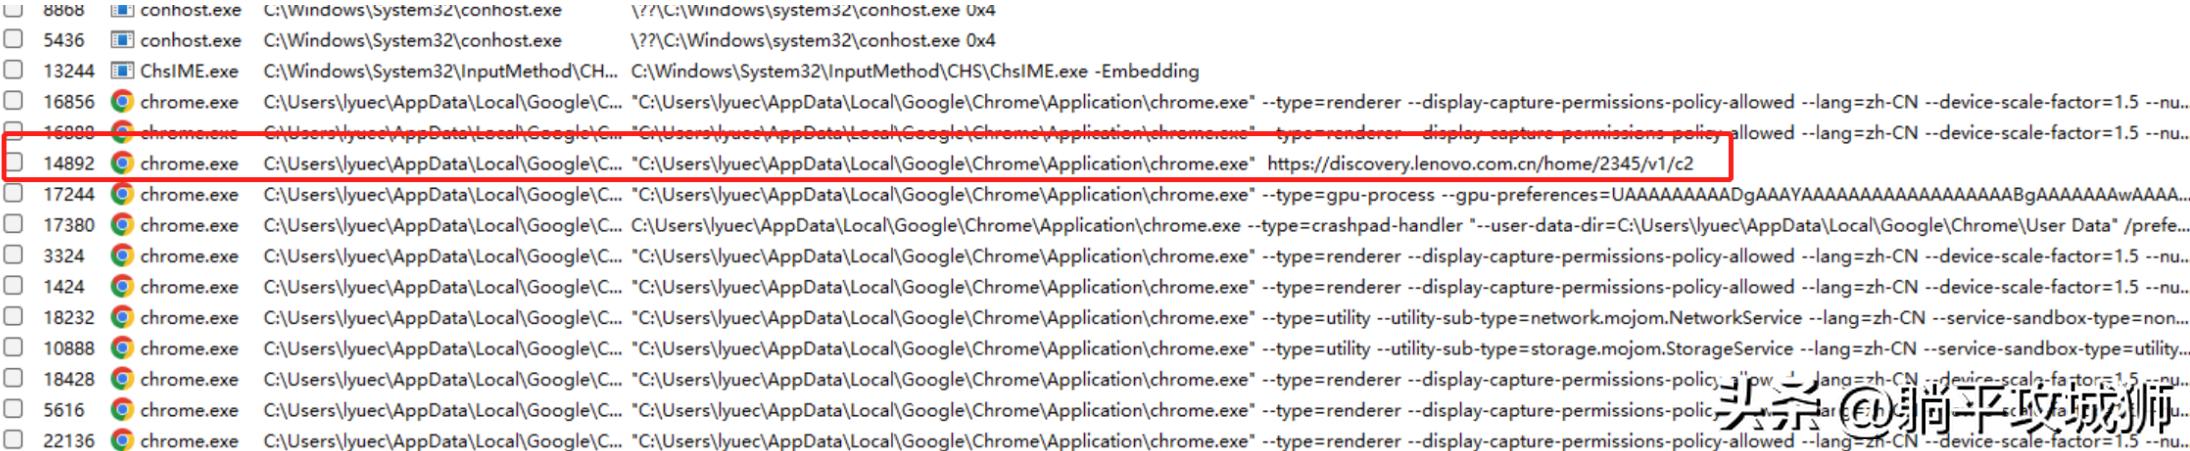Click the Chrome icon for PID 18232
2190x451 pixels.
122,318
